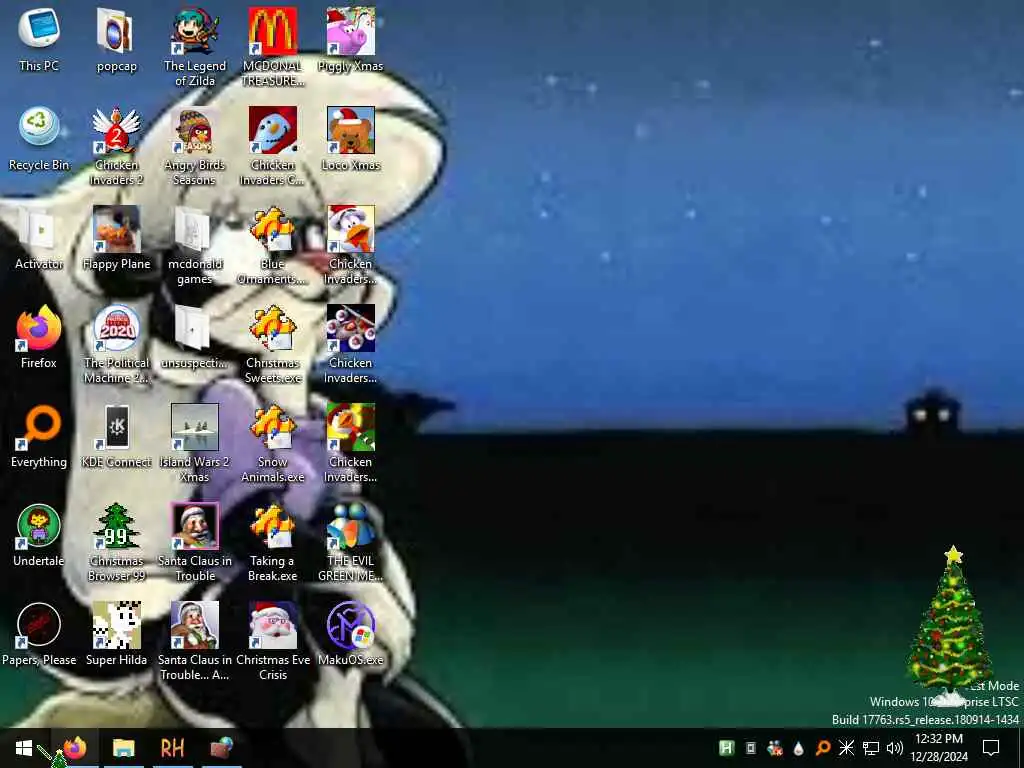The width and height of the screenshot is (1024, 768).
Task: Click the Taking a Break.exe icon
Action: click(272, 526)
